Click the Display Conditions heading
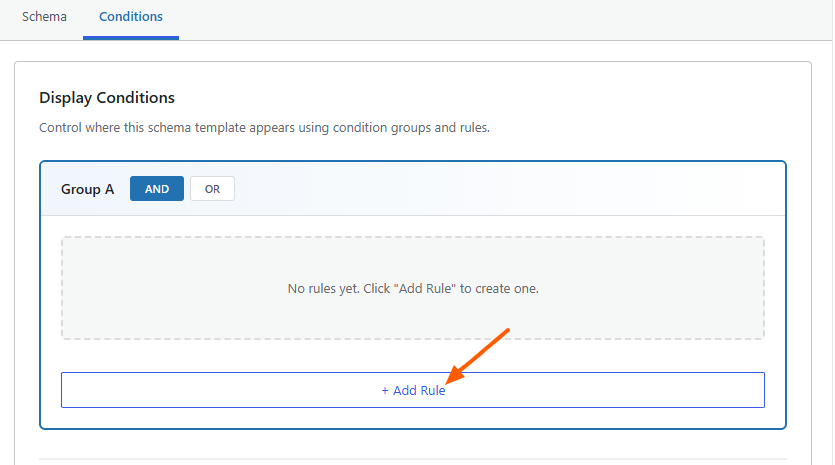Screen dimensions: 835x465 click(107, 97)
